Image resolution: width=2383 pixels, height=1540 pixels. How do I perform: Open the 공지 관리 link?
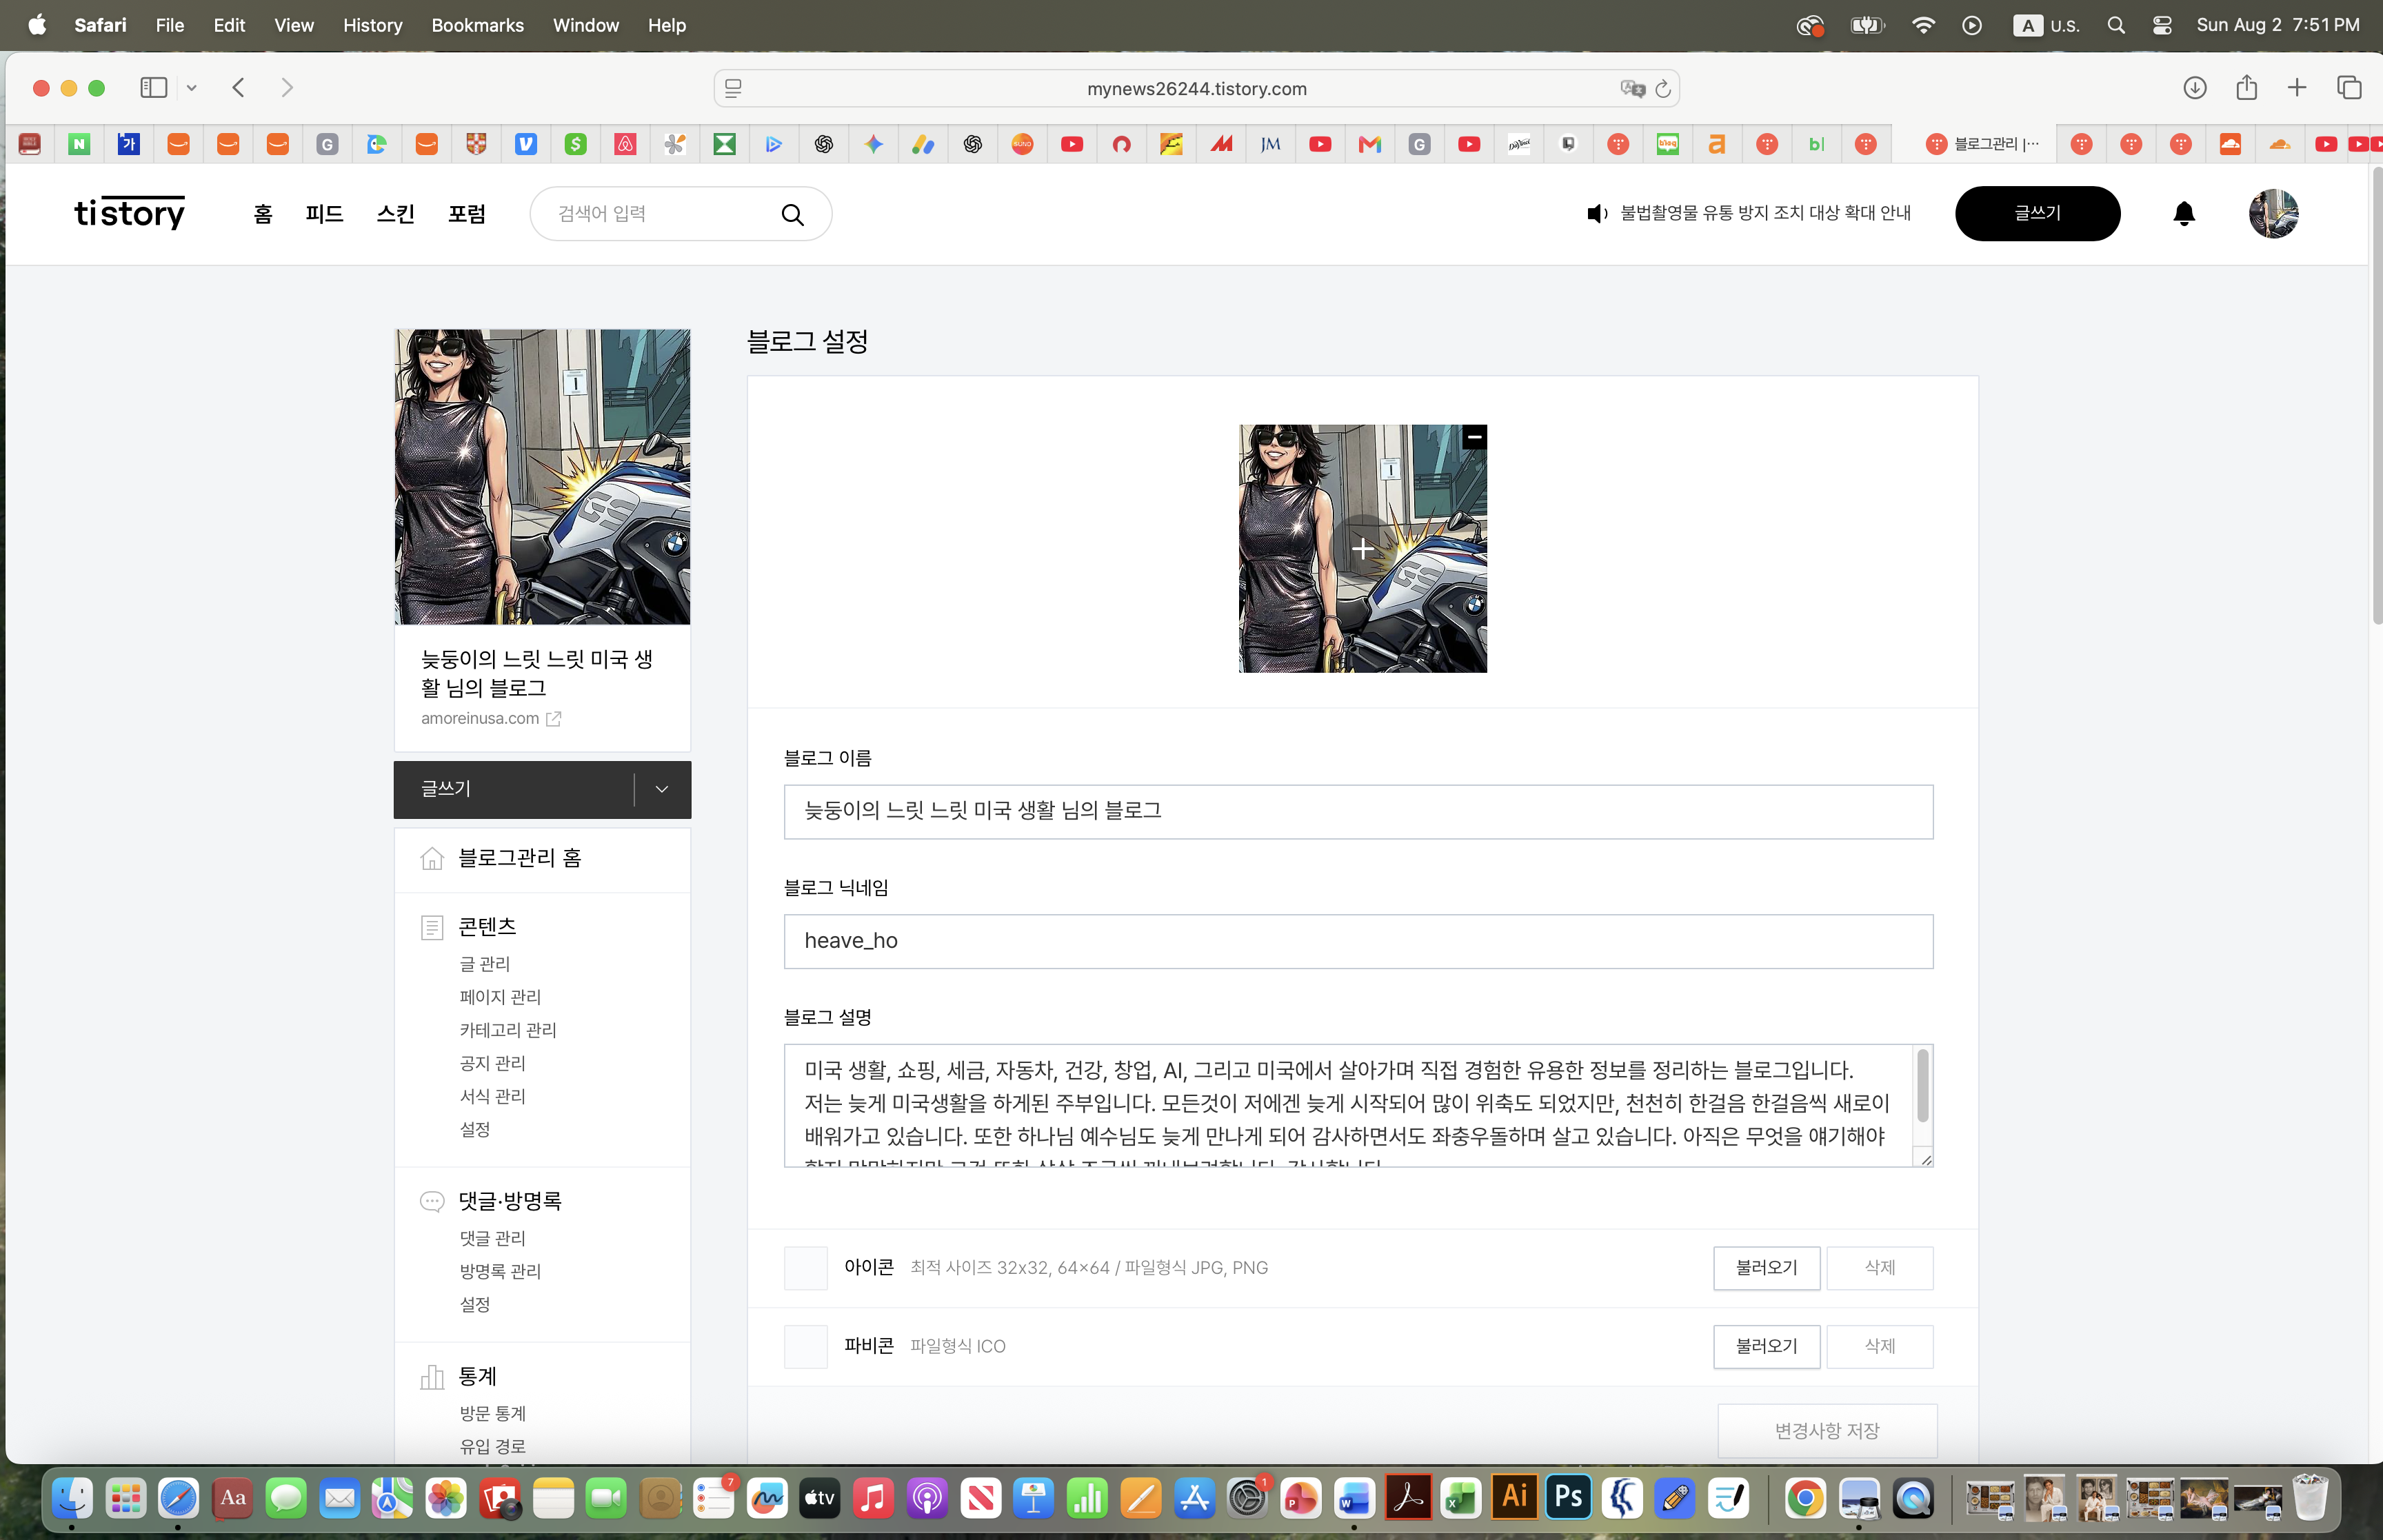(492, 1063)
